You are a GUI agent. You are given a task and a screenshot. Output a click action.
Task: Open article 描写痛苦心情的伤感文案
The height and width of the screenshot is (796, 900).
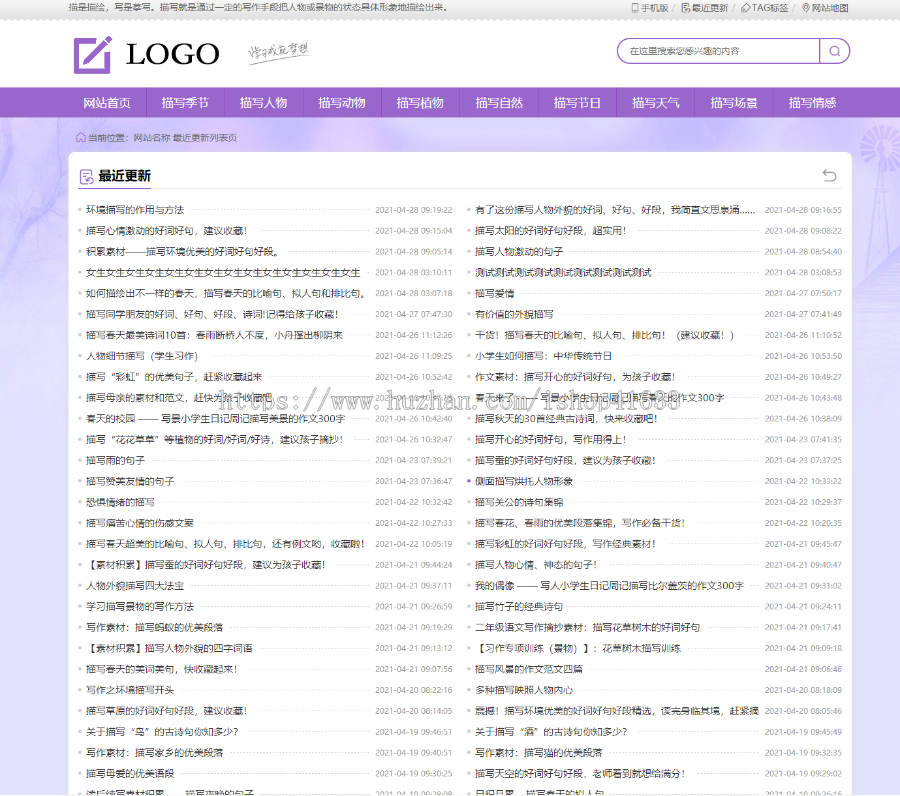click(140, 523)
